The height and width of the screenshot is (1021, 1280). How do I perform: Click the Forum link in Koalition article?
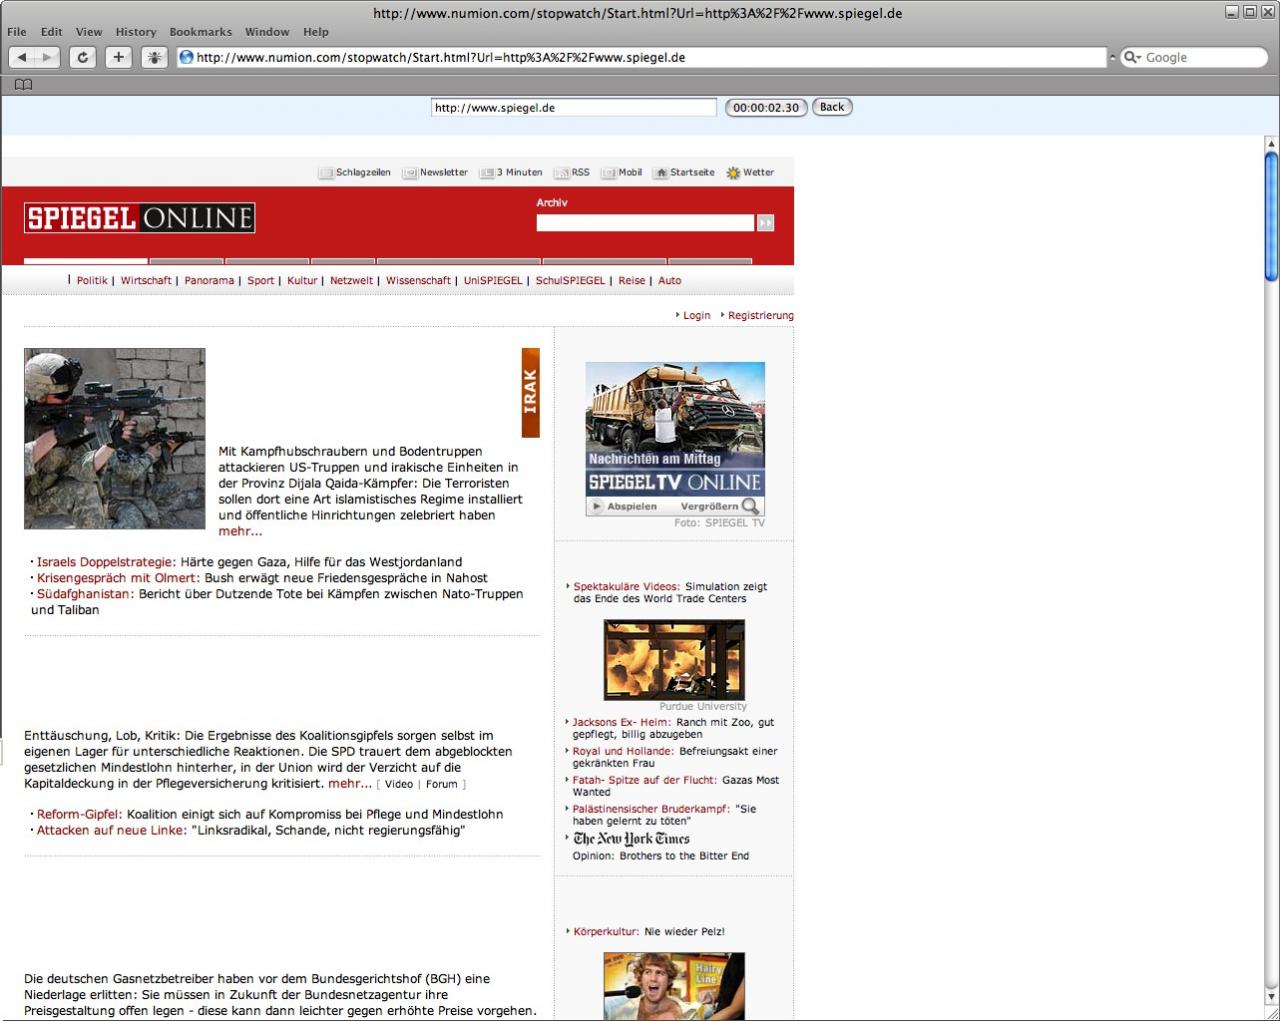click(442, 785)
